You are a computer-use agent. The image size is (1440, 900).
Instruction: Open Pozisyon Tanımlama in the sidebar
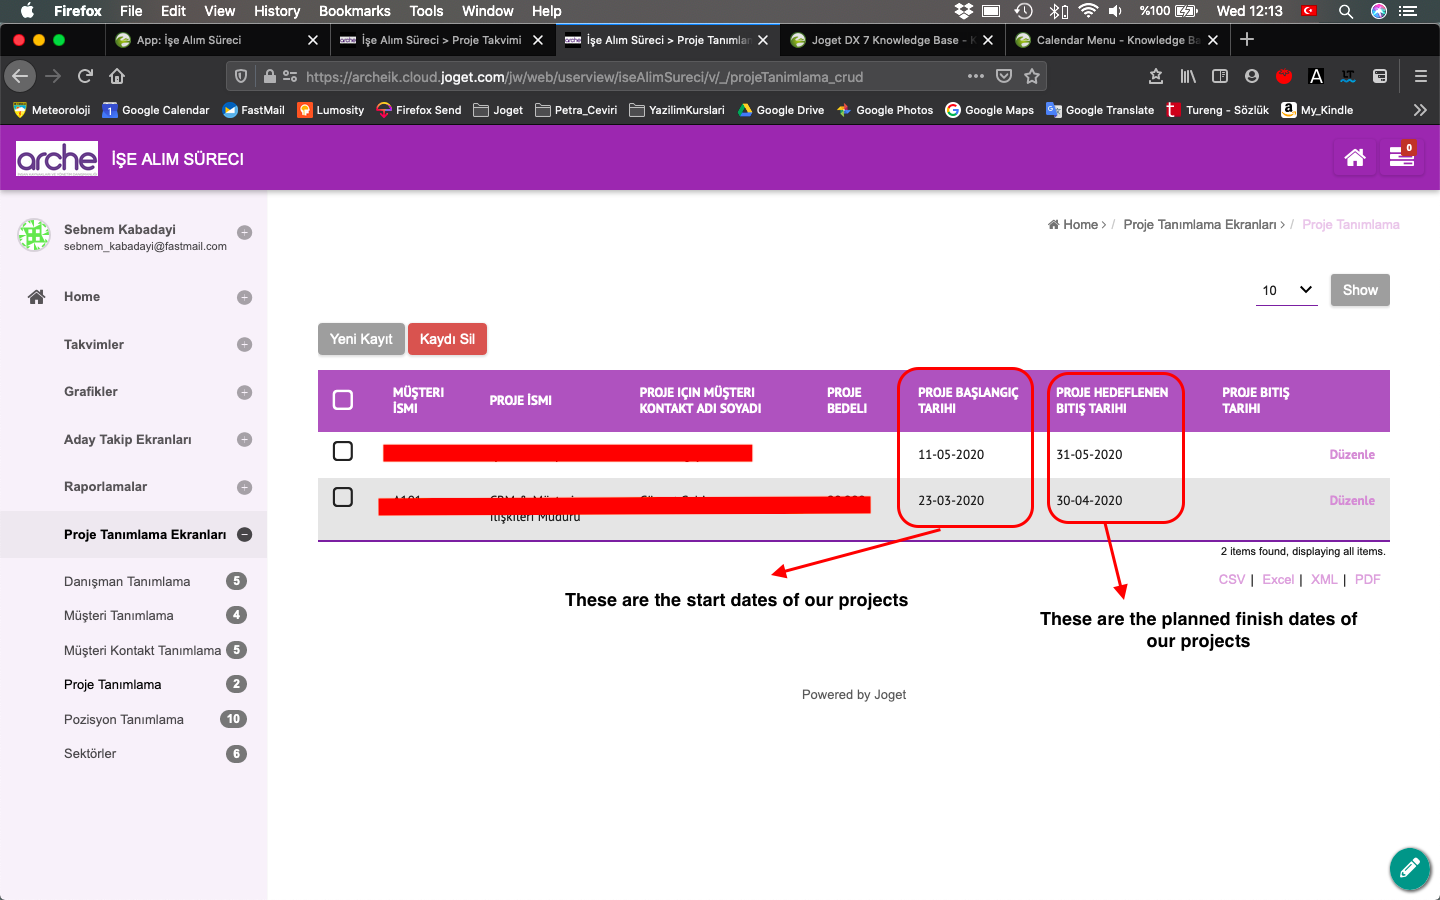pos(124,719)
